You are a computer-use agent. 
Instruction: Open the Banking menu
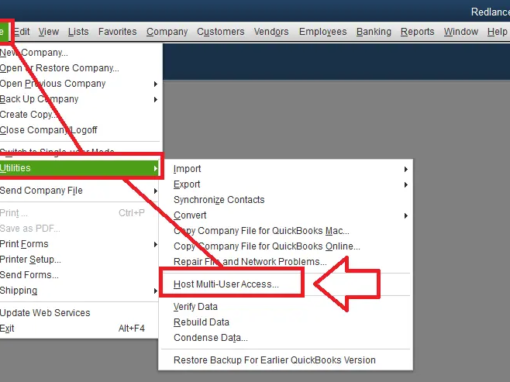point(374,32)
